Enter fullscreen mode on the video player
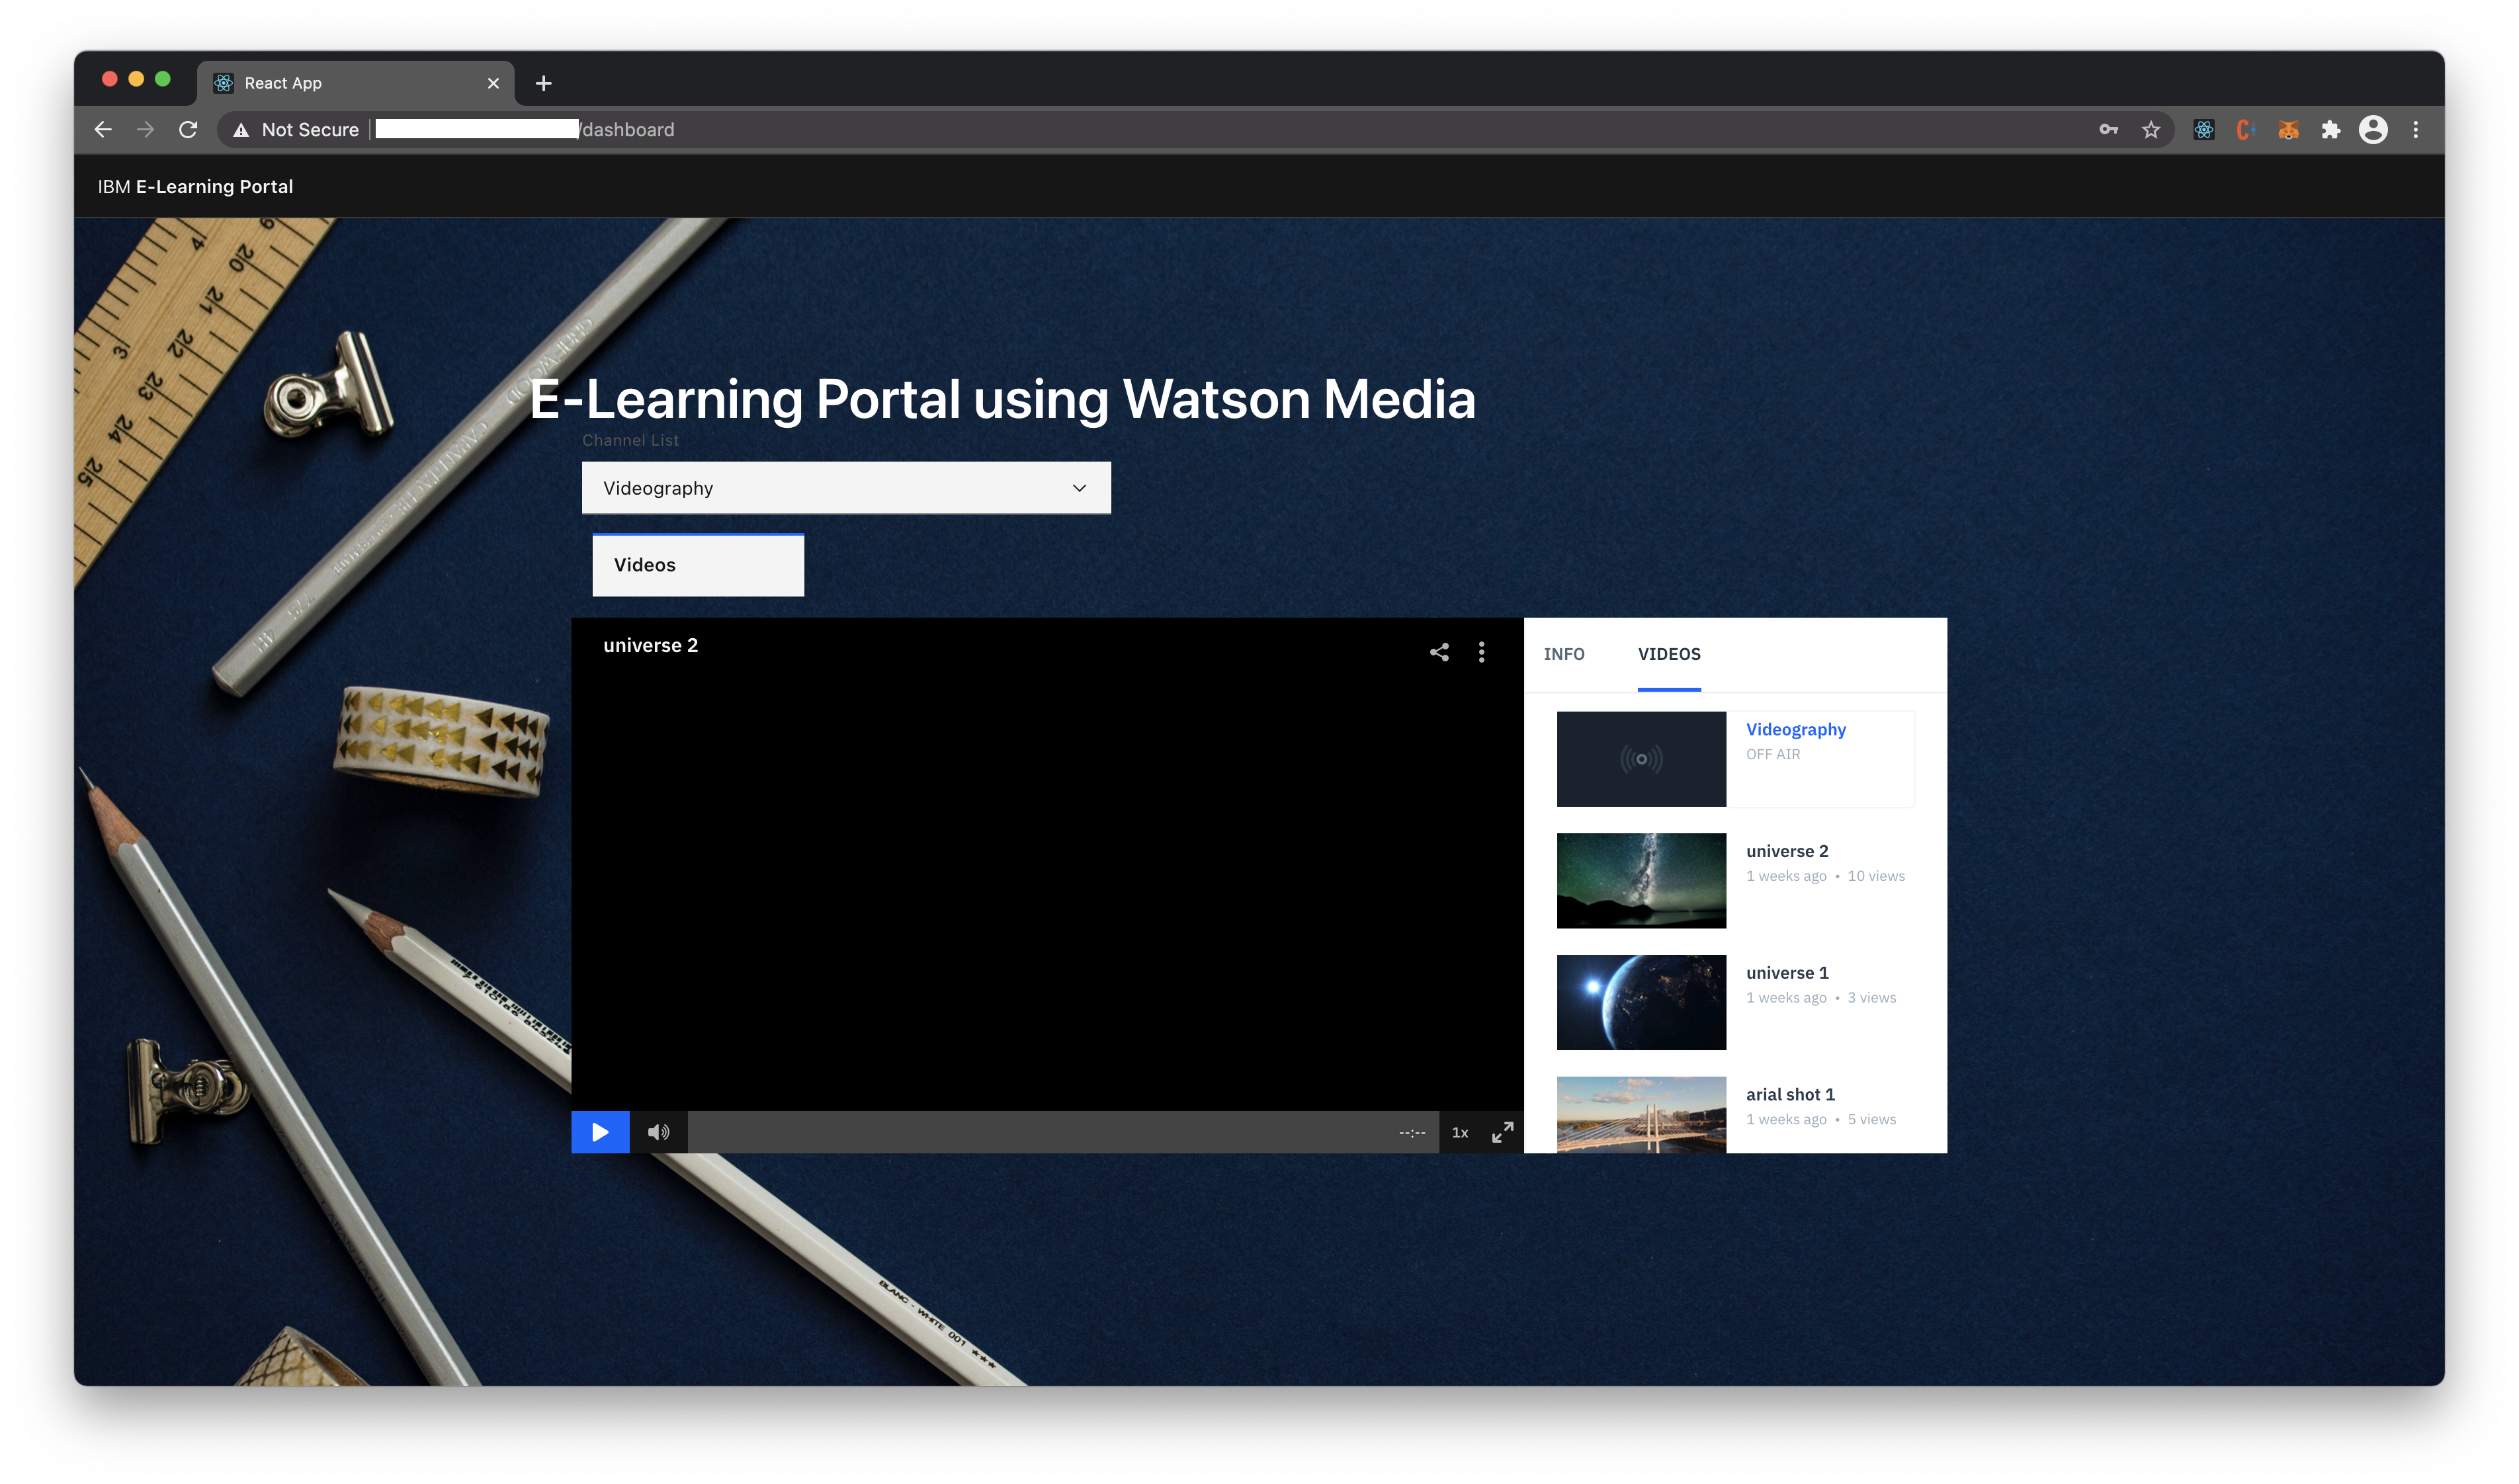The height and width of the screenshot is (1484, 2519). [x=1502, y=1132]
